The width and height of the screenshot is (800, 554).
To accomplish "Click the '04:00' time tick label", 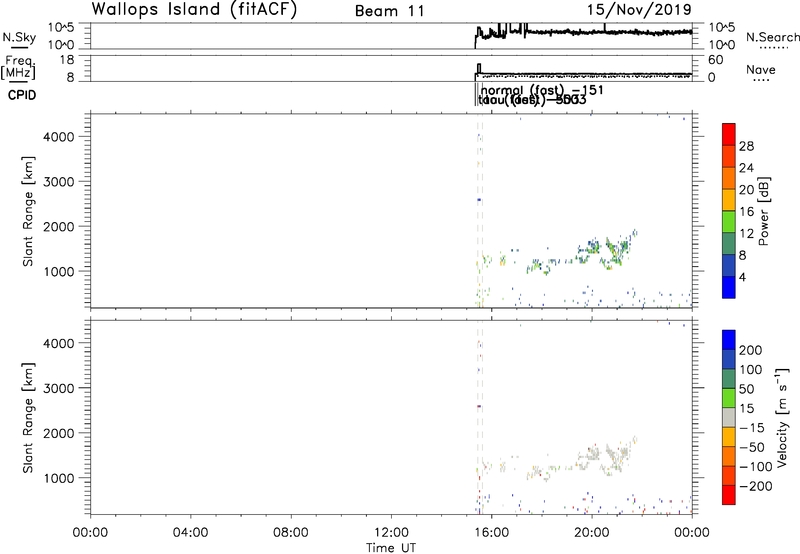I will tap(190, 533).
